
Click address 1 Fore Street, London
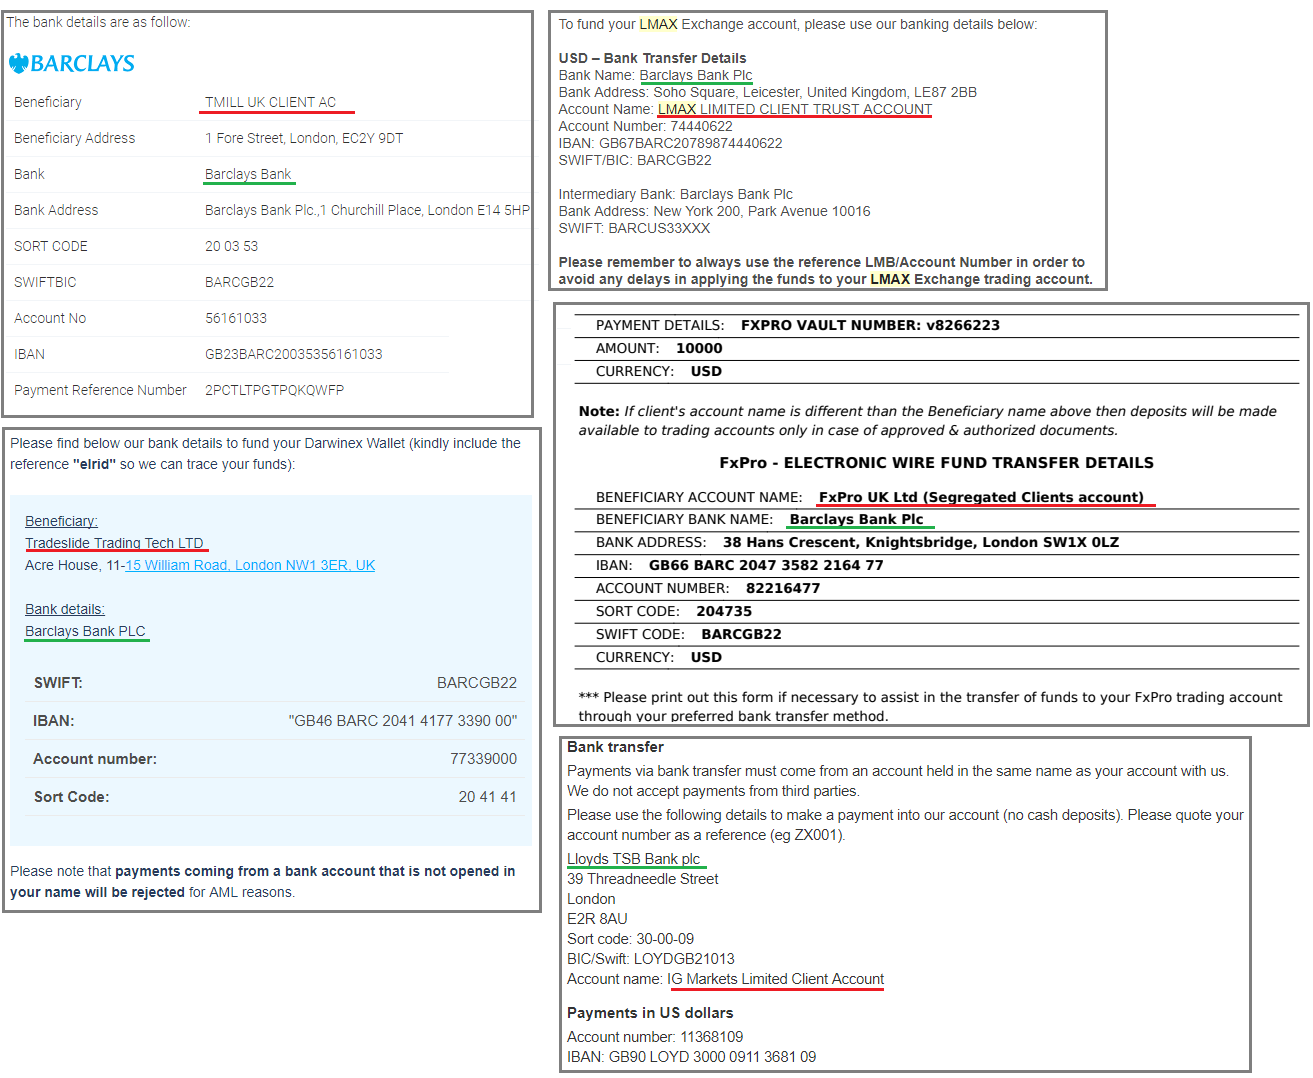[304, 138]
